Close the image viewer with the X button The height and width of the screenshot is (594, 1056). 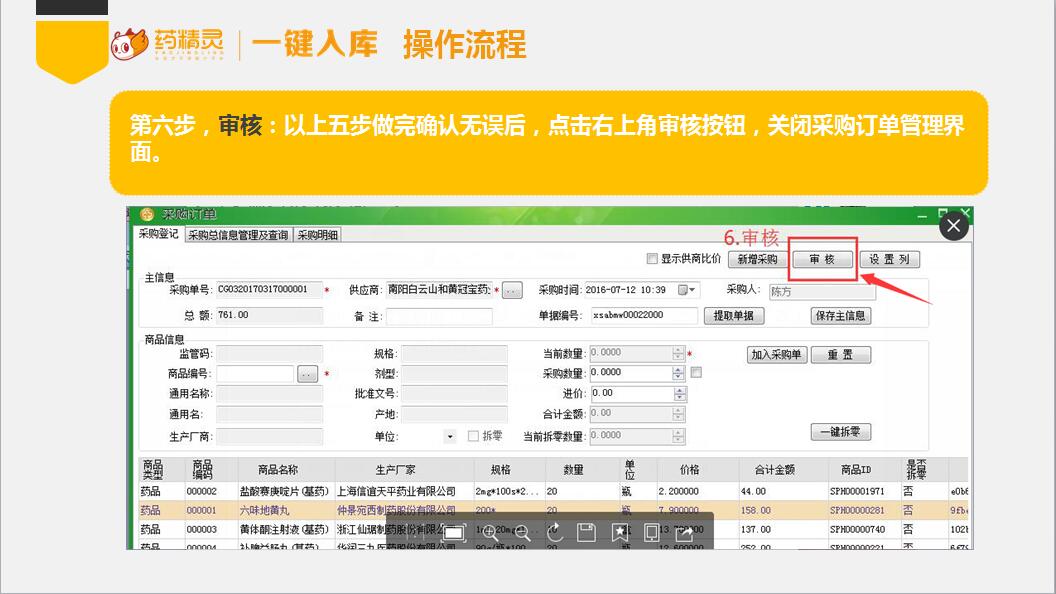953,226
